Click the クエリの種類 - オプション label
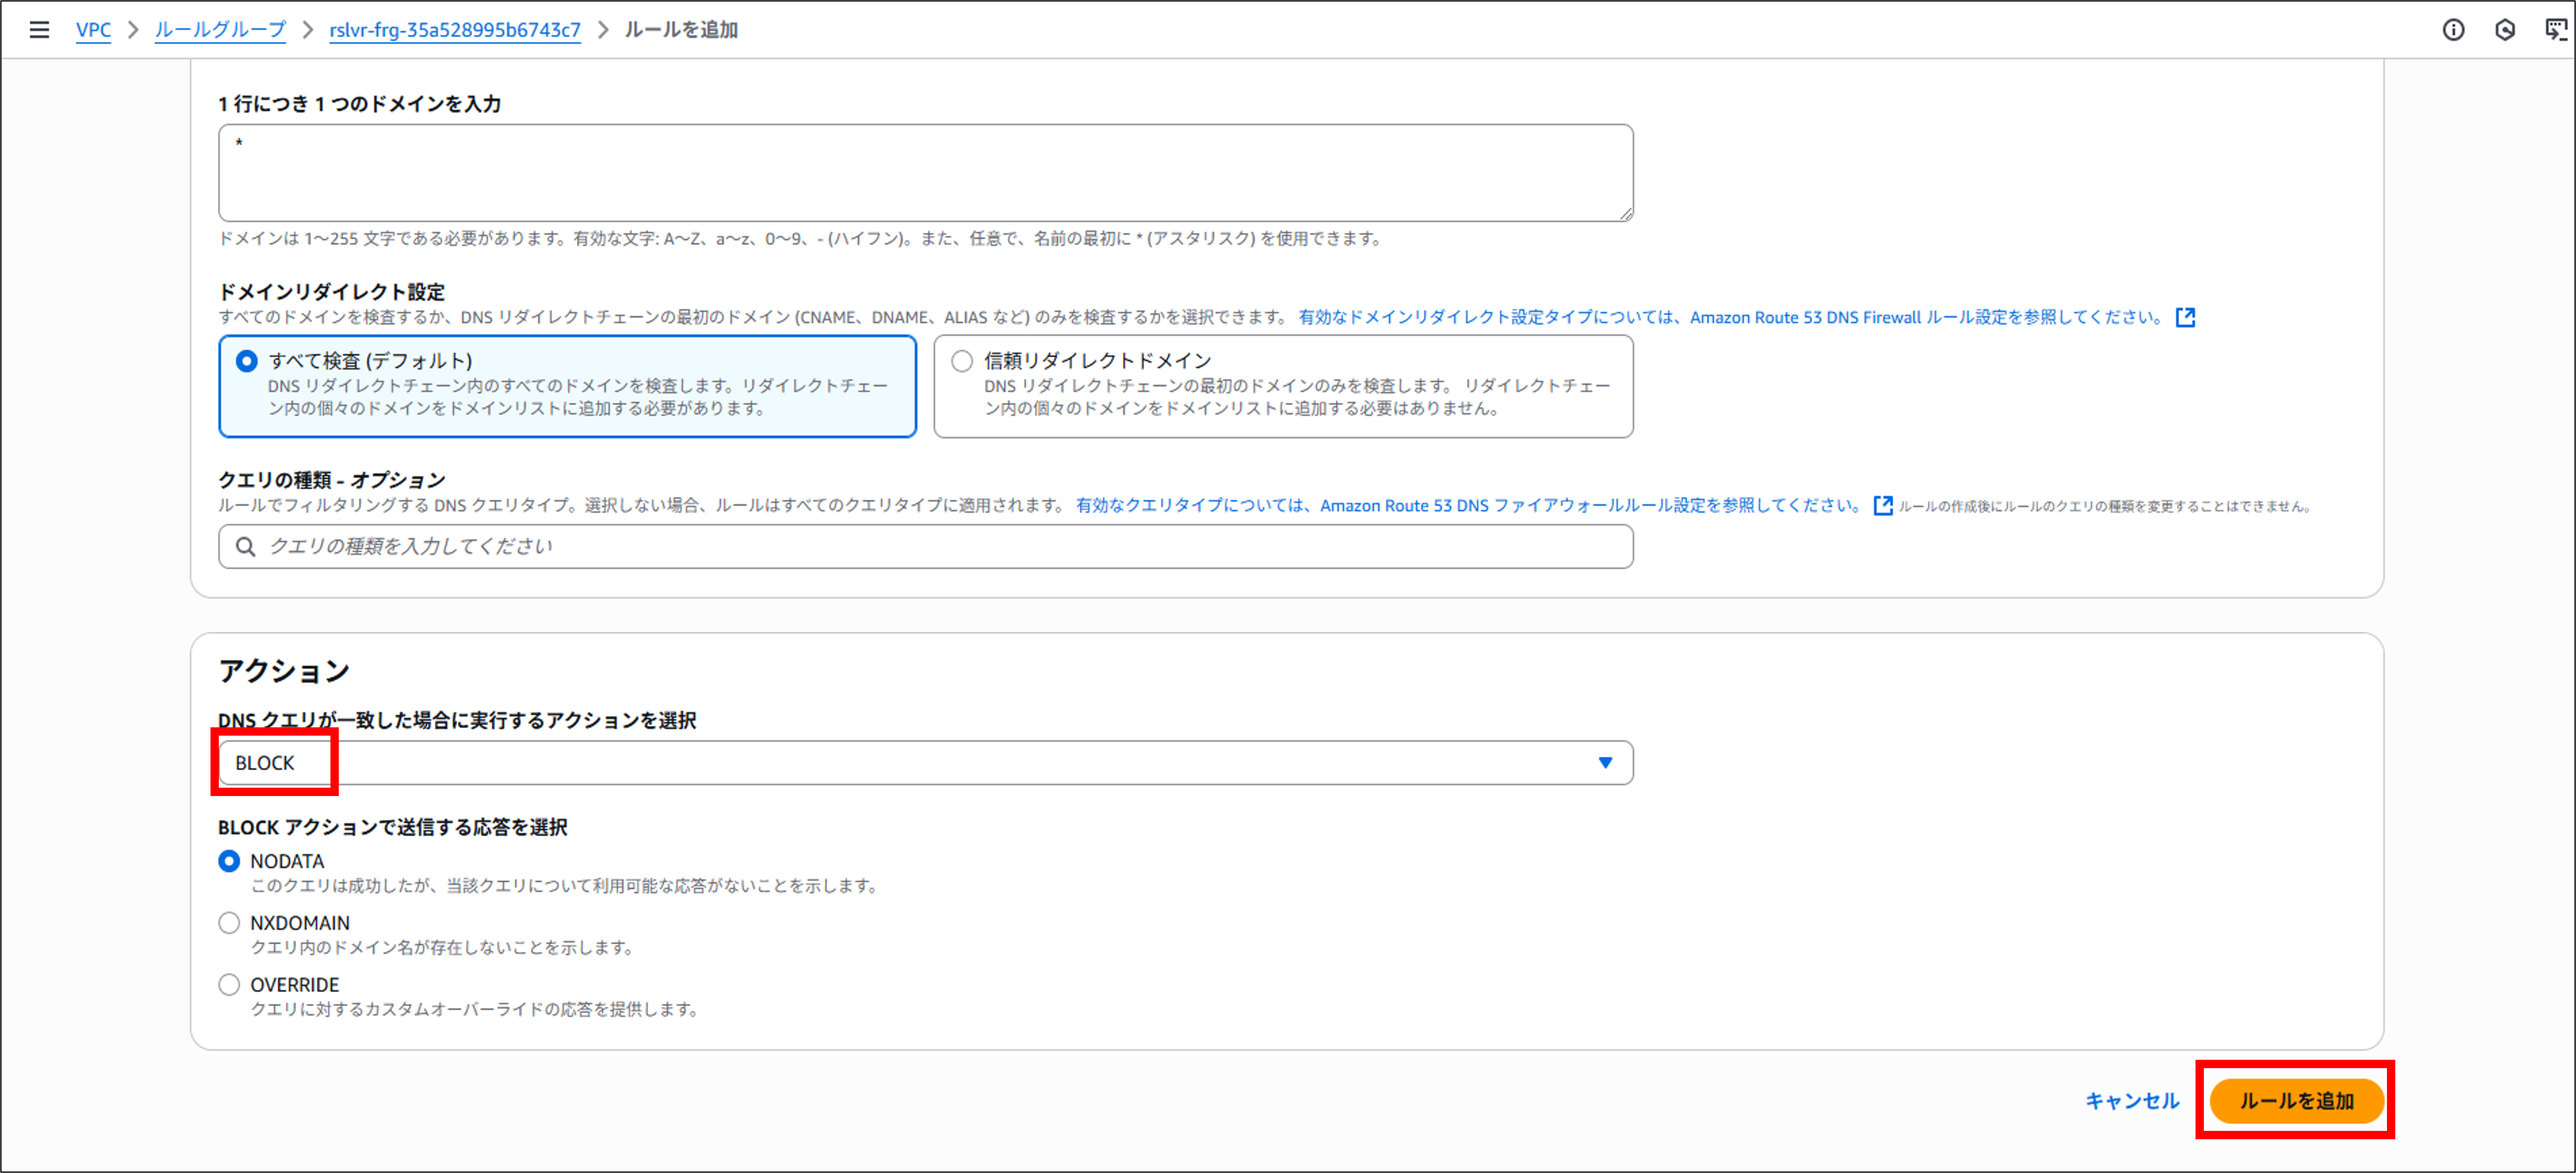The image size is (2576, 1173). (x=332, y=479)
